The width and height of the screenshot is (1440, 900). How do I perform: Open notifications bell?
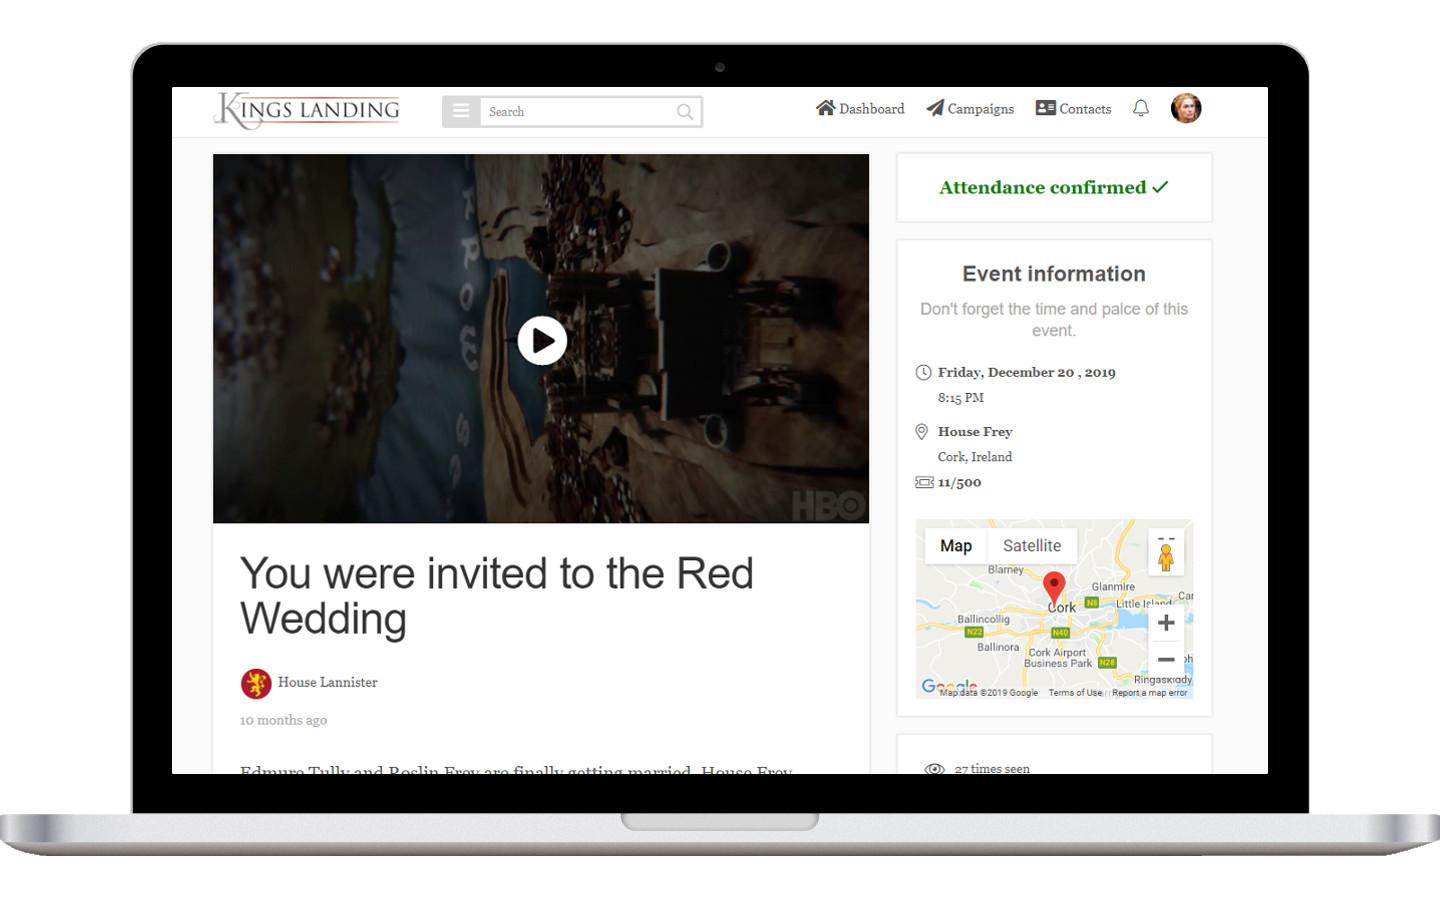[x=1141, y=108]
